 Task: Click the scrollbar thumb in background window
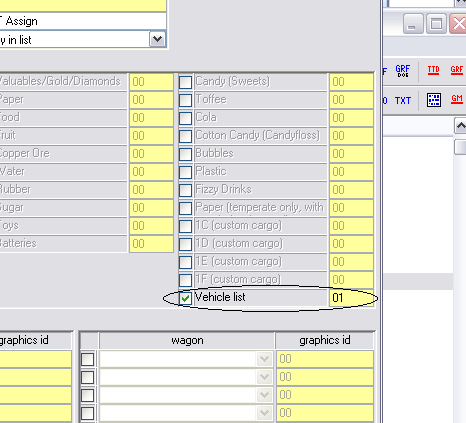[460, 147]
